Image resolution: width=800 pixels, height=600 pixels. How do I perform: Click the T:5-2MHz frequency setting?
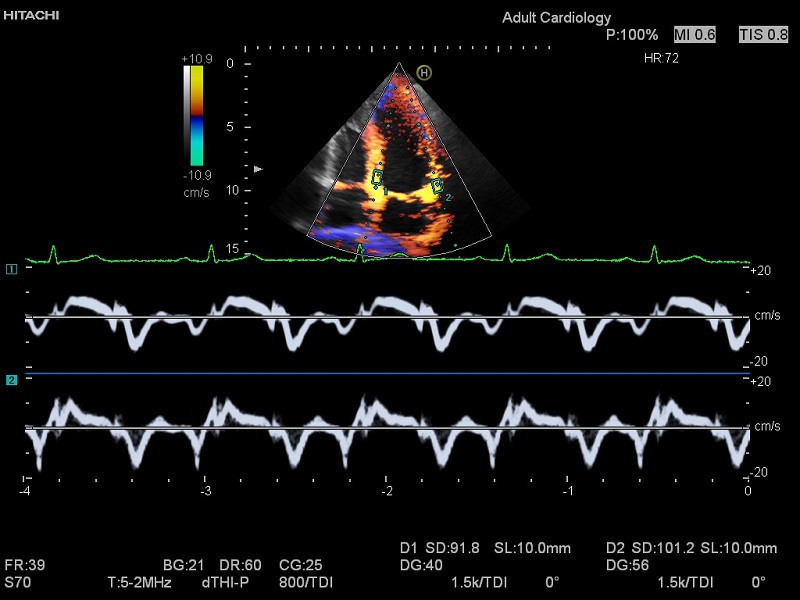pos(141,581)
